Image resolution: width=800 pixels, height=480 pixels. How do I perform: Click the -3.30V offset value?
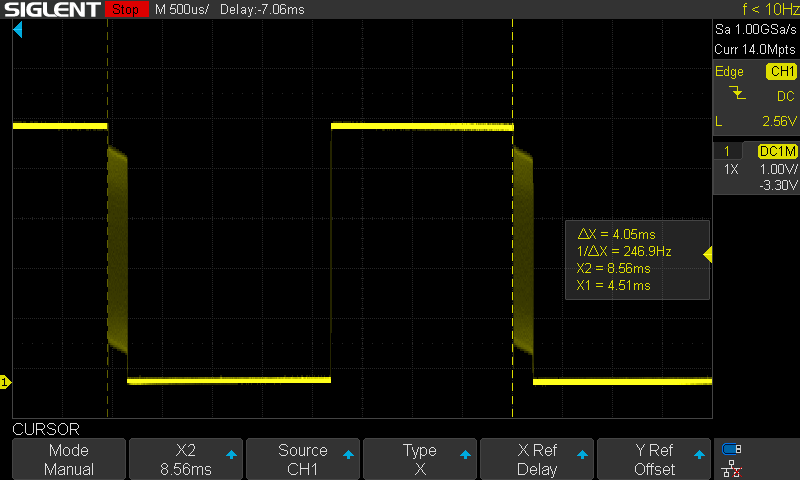pos(778,185)
